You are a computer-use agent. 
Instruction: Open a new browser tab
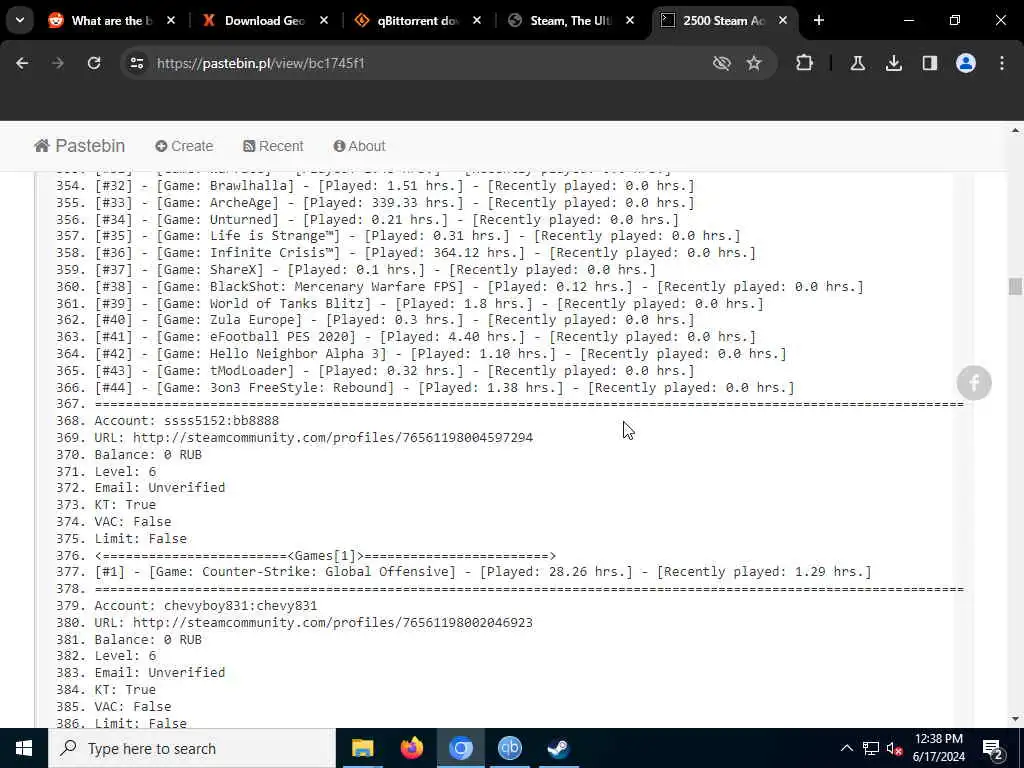point(818,20)
